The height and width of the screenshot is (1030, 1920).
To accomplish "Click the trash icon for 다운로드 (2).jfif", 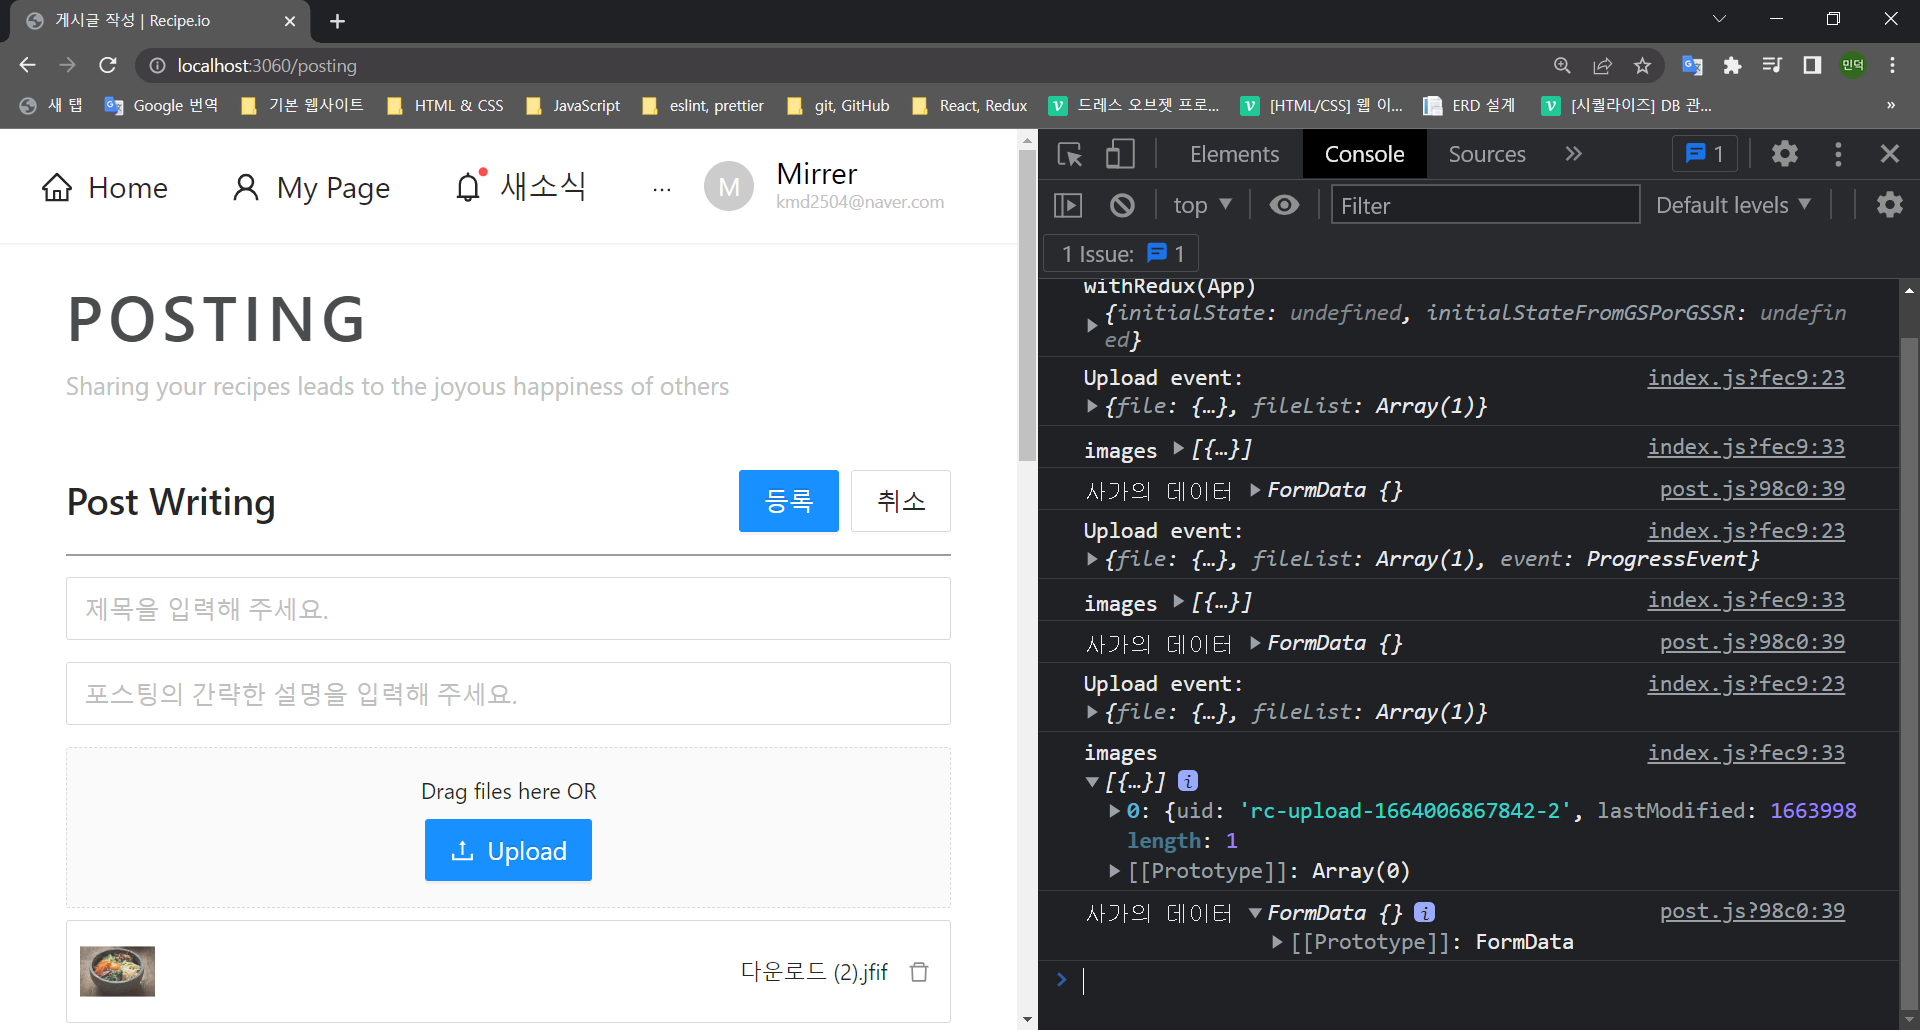I will click(x=919, y=971).
